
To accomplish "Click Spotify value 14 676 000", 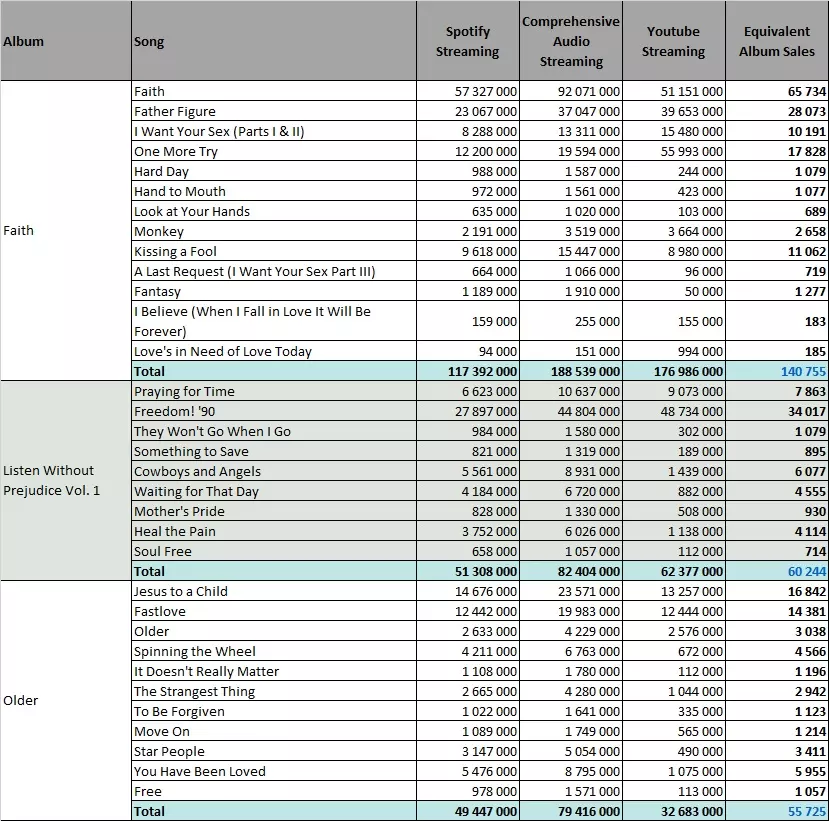I will pyautogui.click(x=468, y=591).
